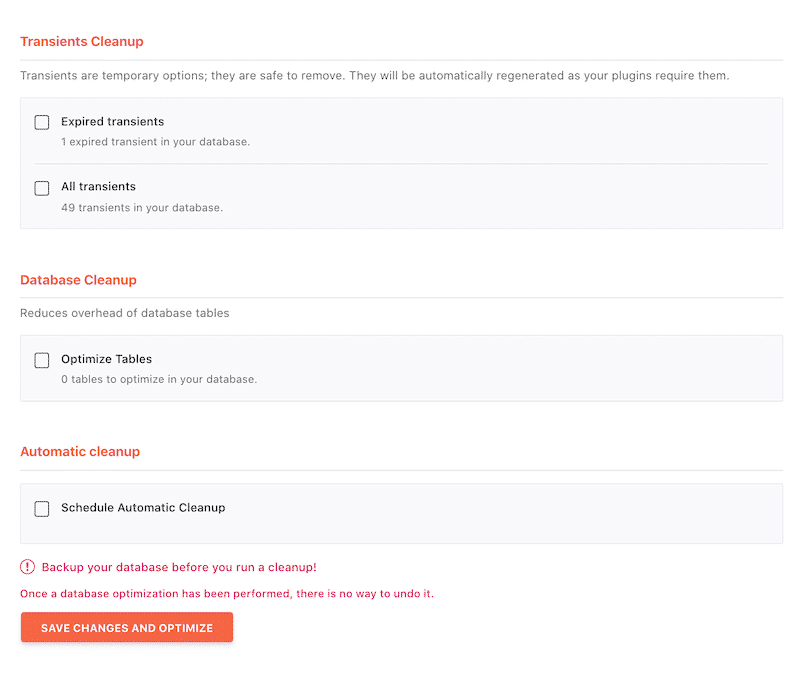Click SAVE CHANGES AND OPTIMIZE
Image resolution: width=800 pixels, height=679 pixels.
tap(126, 627)
